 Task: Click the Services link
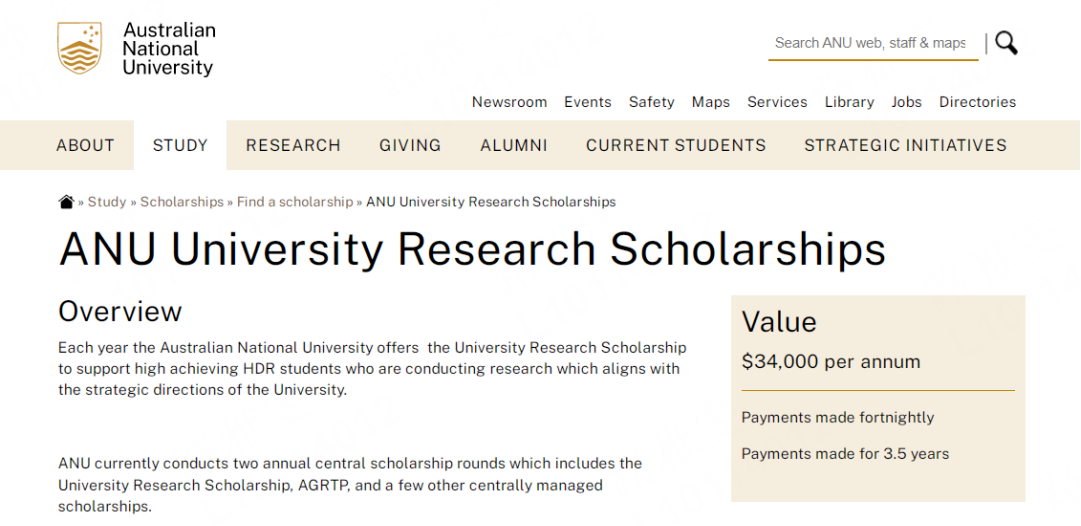click(x=777, y=102)
